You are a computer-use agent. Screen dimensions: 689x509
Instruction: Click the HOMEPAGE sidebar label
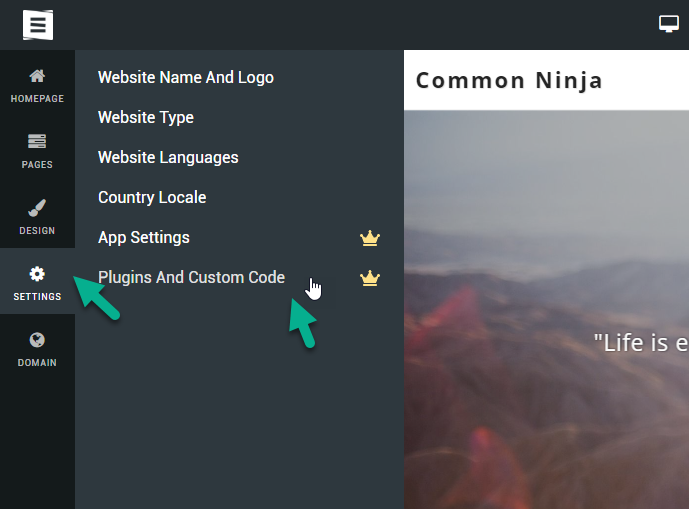point(37,99)
